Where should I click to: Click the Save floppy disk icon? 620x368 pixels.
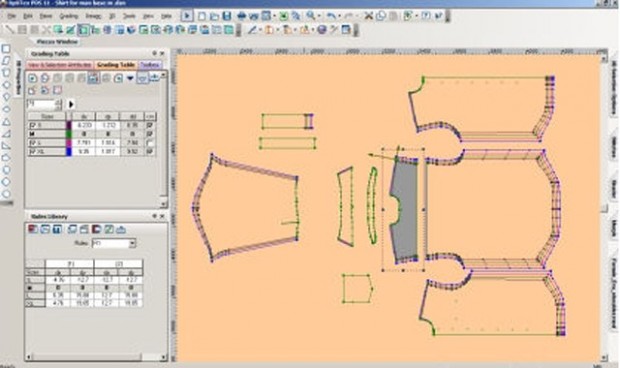(227, 16)
